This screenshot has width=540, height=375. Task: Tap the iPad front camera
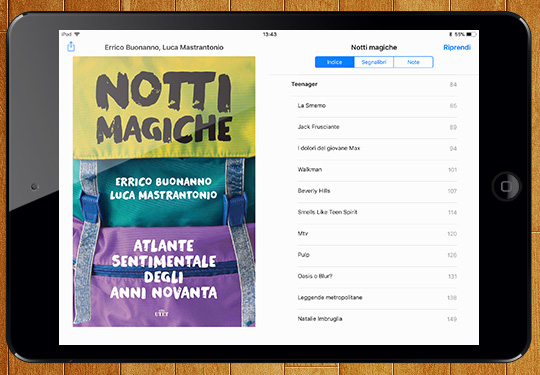(34, 187)
